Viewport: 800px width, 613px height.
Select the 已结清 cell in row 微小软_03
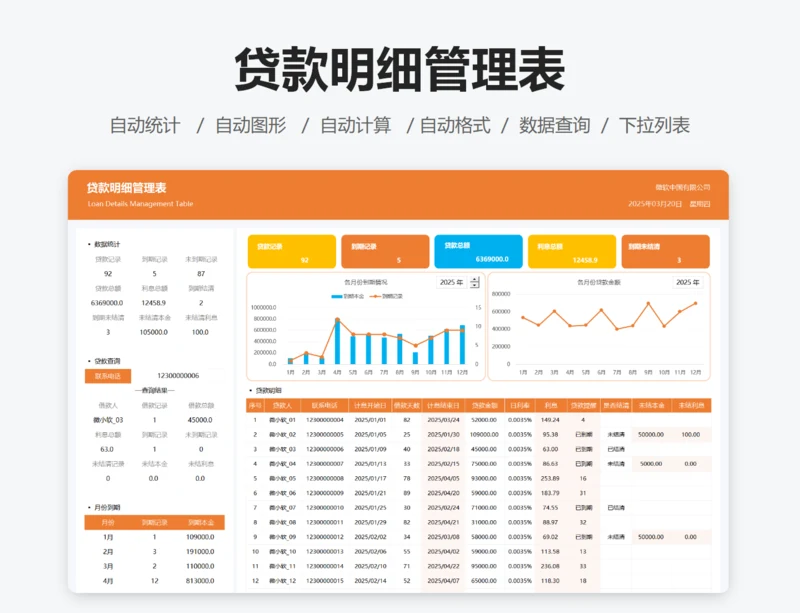(616, 449)
